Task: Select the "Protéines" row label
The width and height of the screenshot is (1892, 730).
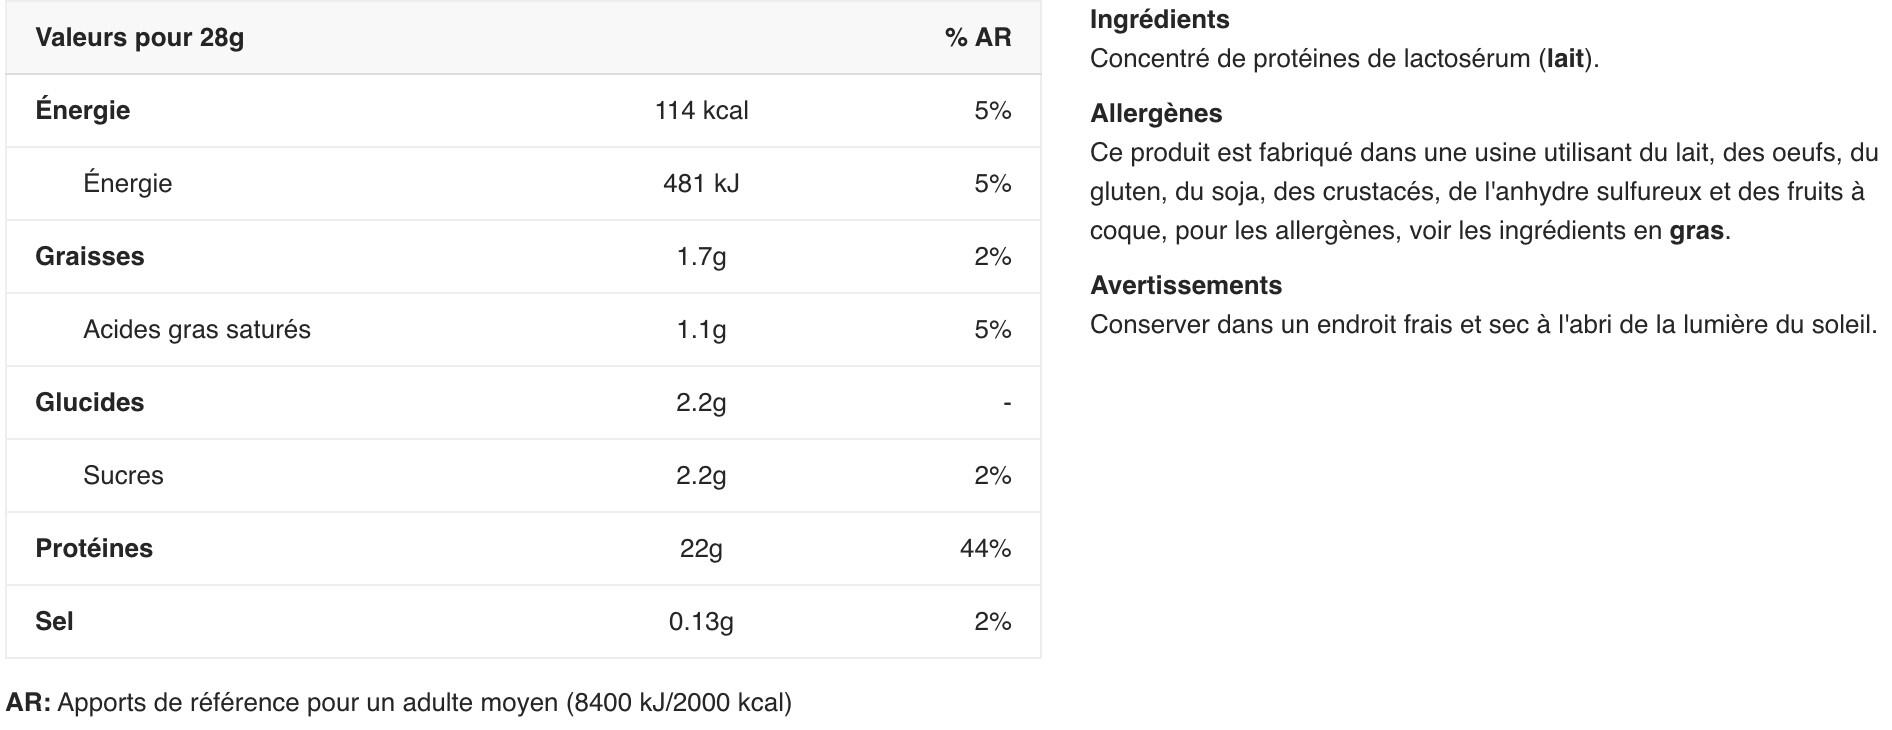Action: 94,549
